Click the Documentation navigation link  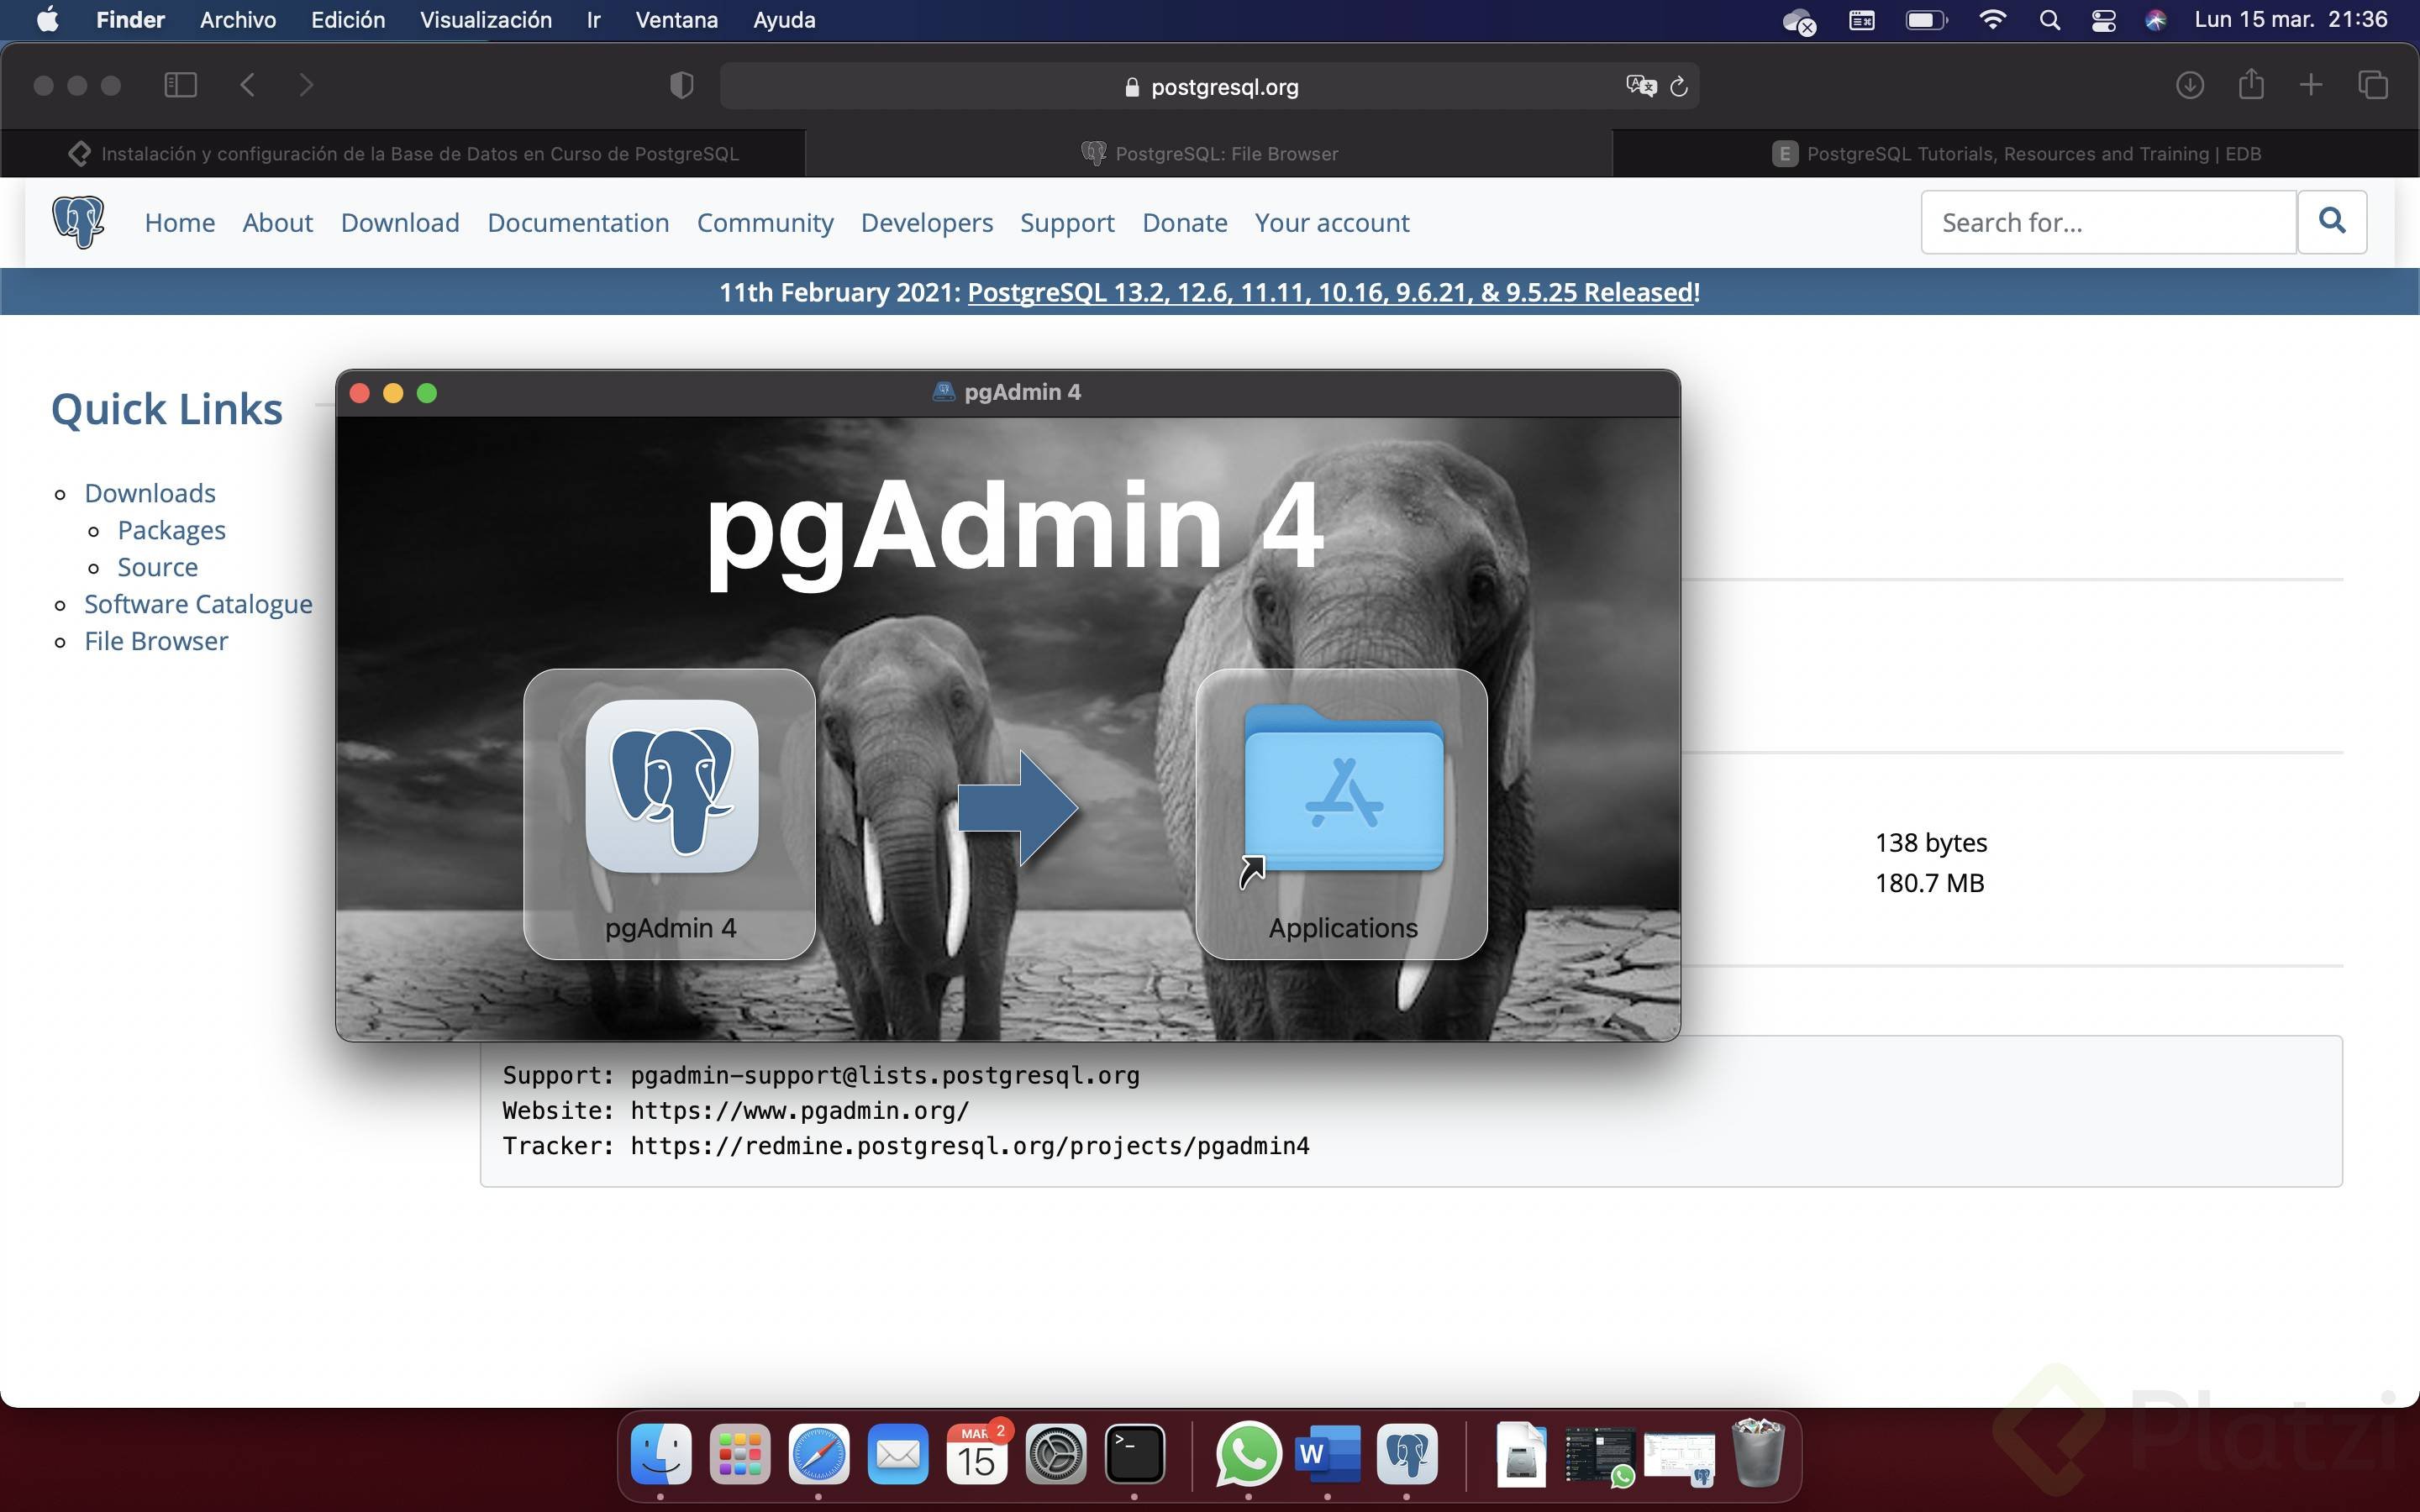coord(578,222)
